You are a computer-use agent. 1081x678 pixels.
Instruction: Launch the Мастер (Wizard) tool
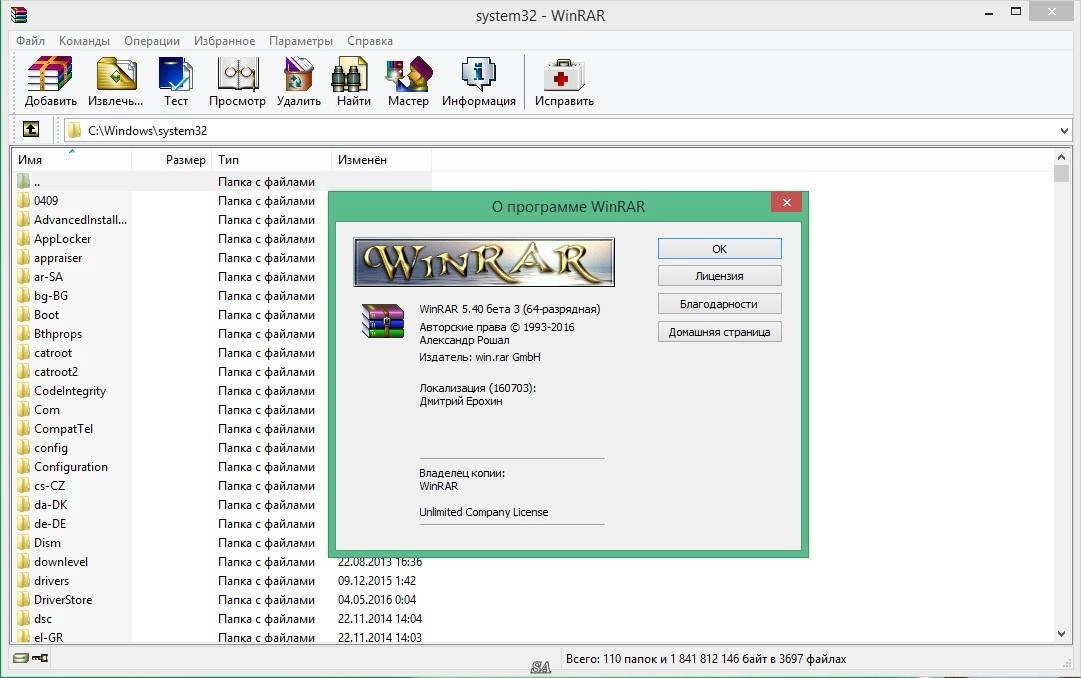coord(408,74)
